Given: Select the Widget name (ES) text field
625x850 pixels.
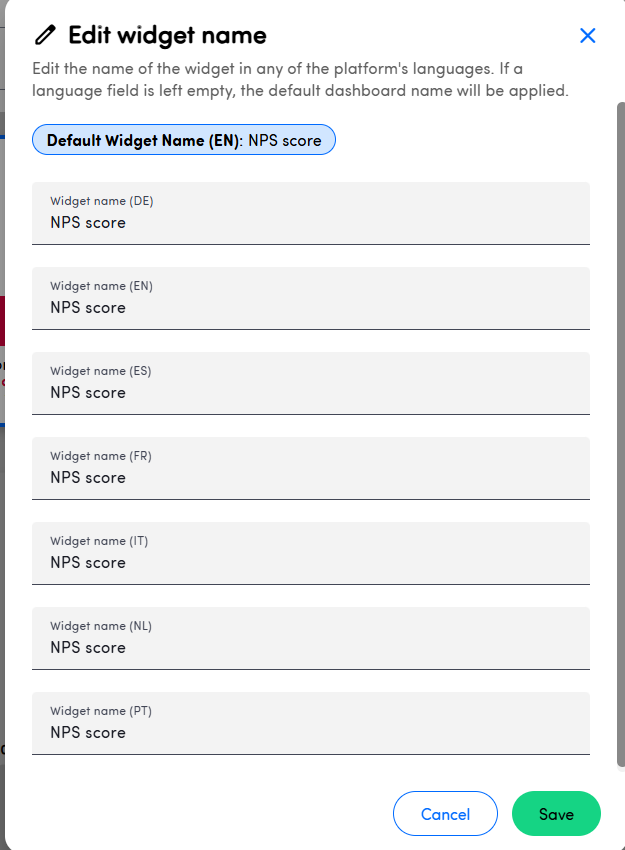Looking at the screenshot, I should point(311,384).
